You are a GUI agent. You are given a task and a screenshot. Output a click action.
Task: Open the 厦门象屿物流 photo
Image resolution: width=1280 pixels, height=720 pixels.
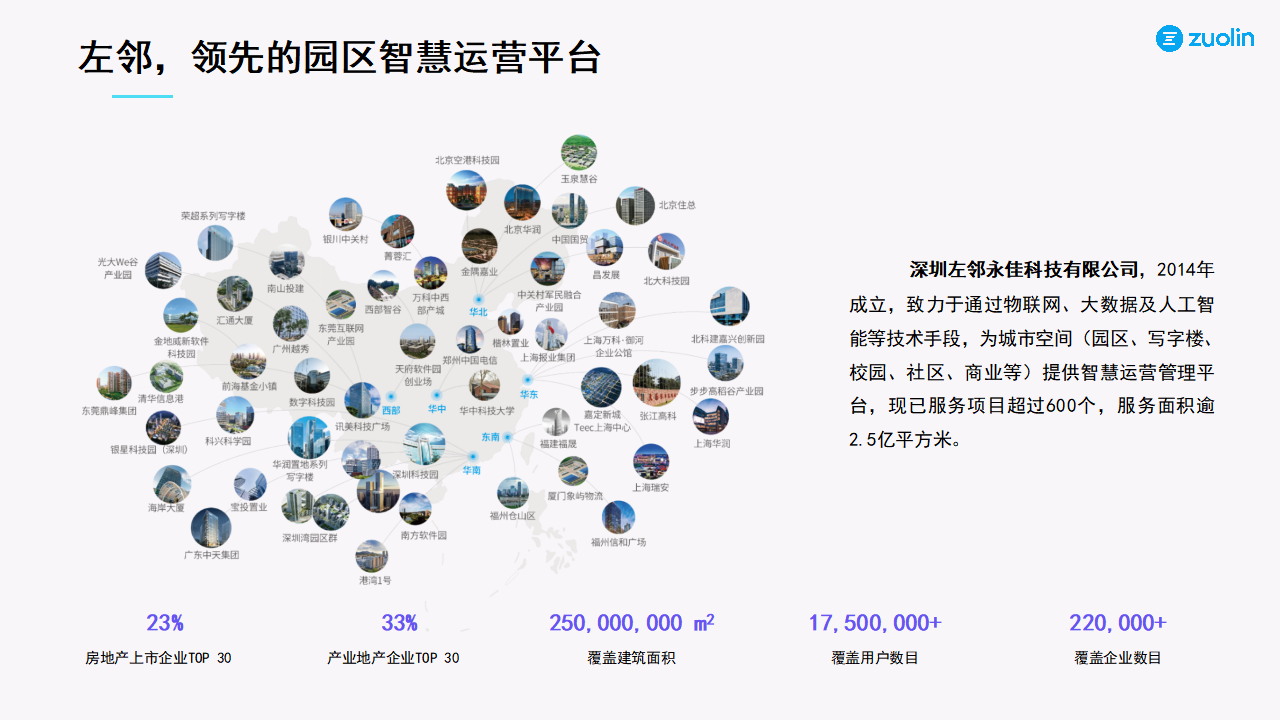pyautogui.click(x=574, y=471)
